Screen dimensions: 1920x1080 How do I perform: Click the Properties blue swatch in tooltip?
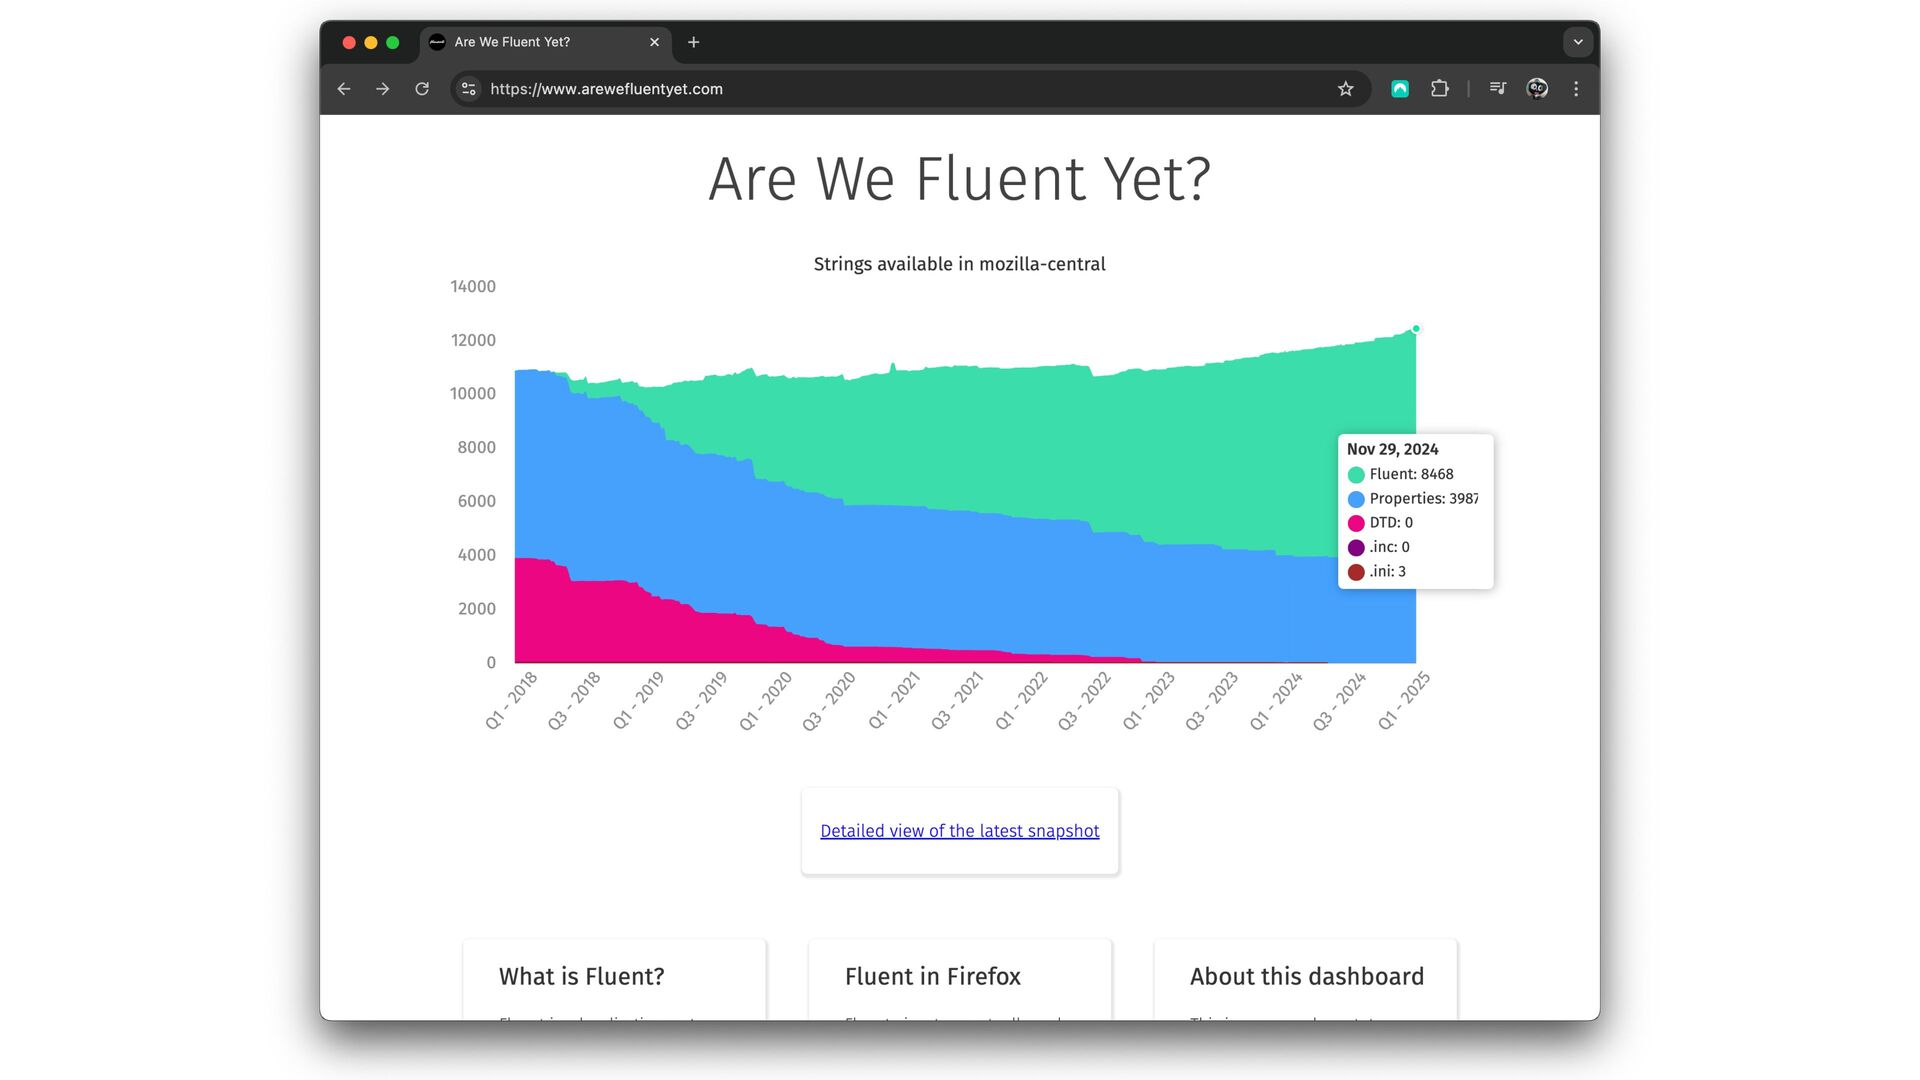1356,499
